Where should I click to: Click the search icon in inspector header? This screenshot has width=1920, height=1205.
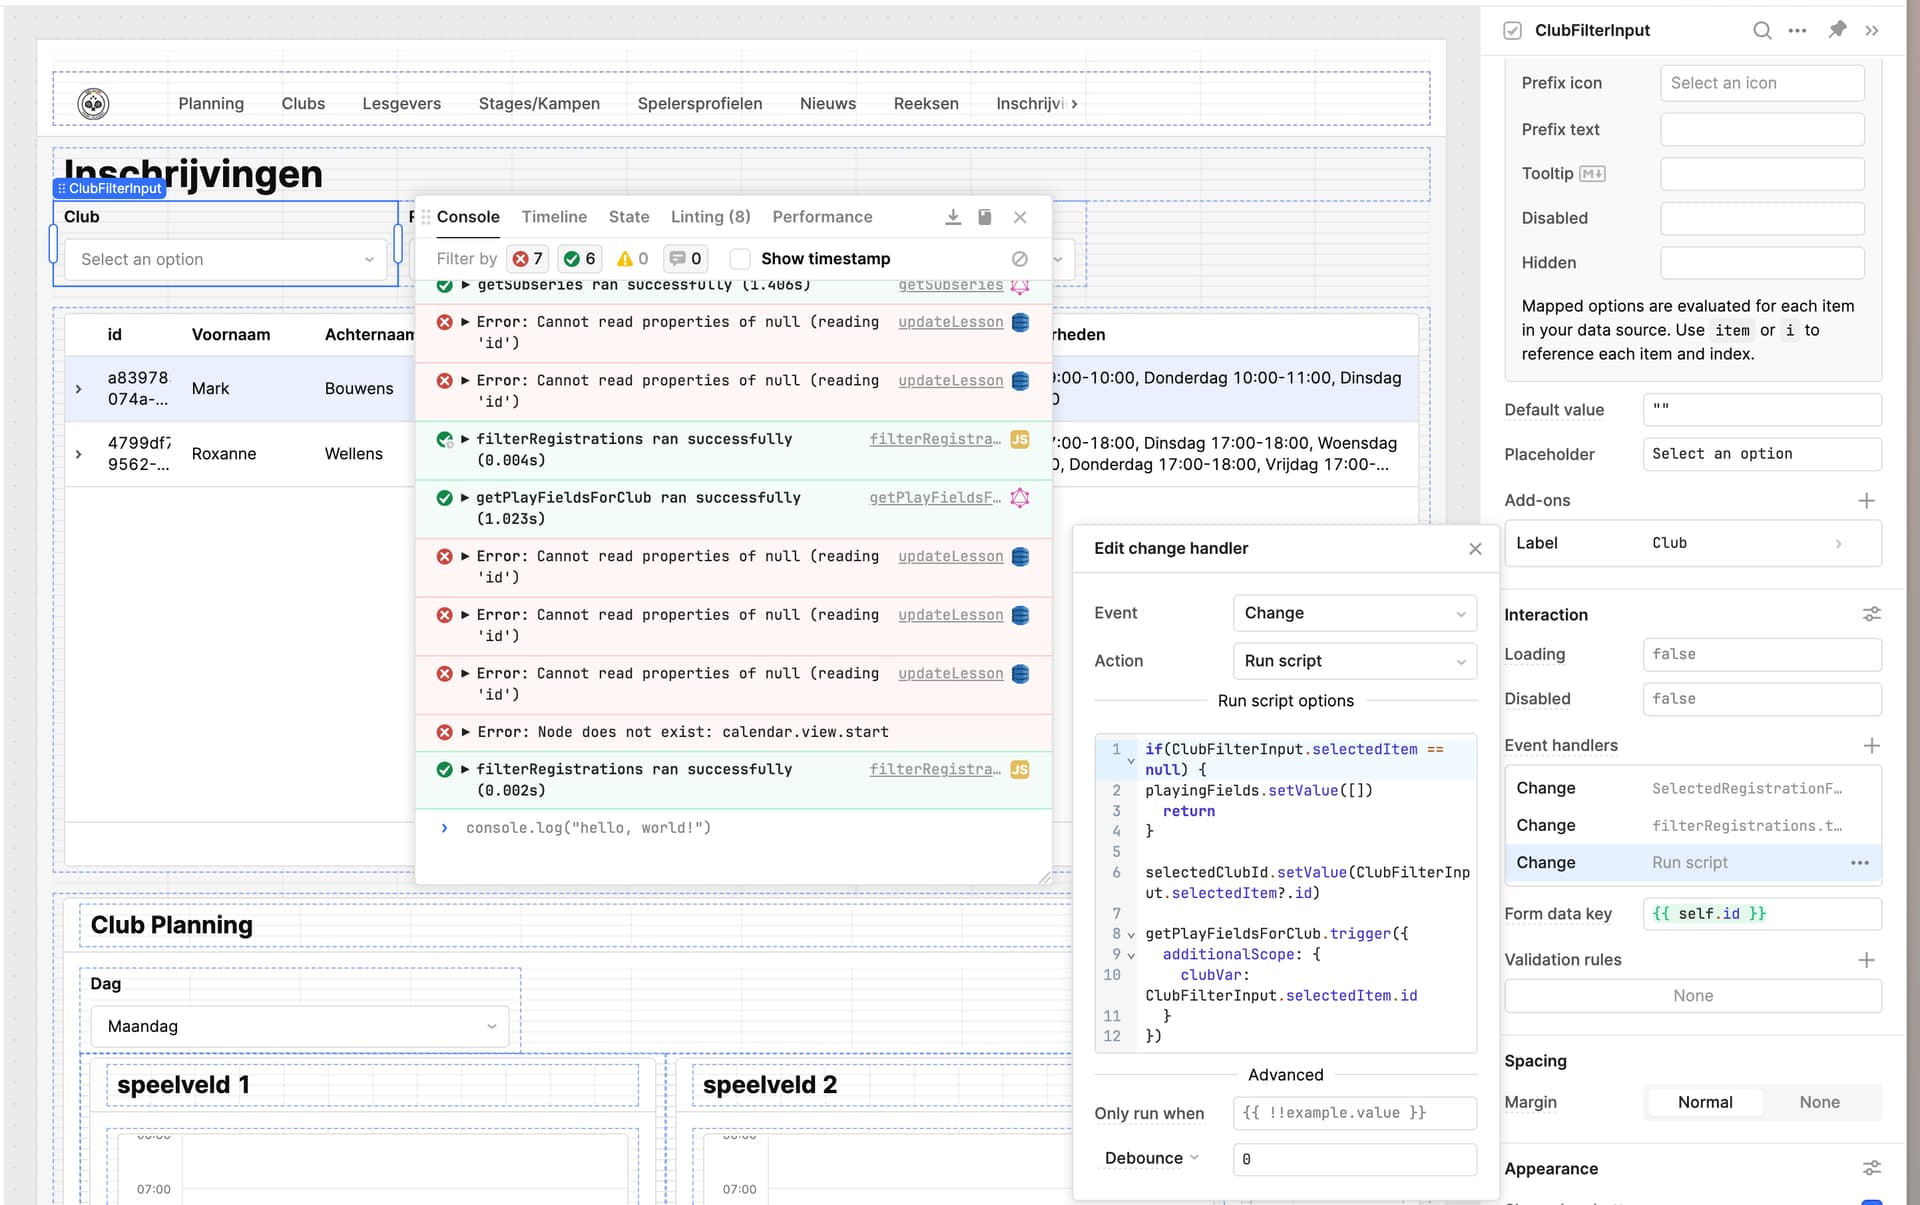click(1762, 30)
